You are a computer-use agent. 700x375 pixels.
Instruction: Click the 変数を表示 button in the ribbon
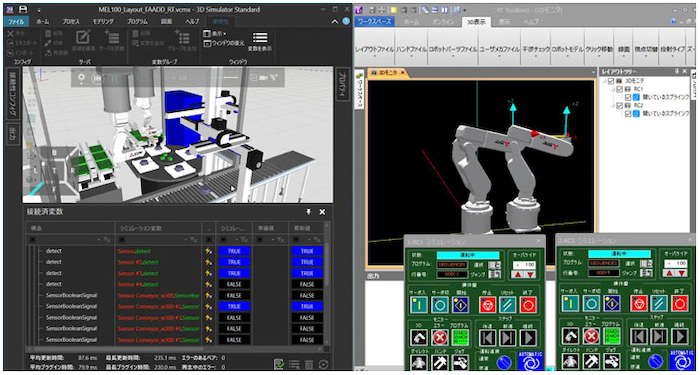[260, 42]
